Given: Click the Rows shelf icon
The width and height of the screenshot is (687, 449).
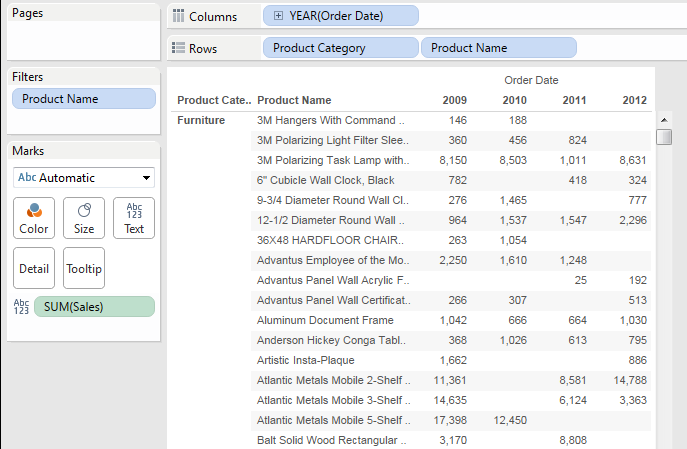Looking at the screenshot, I should pos(179,48).
